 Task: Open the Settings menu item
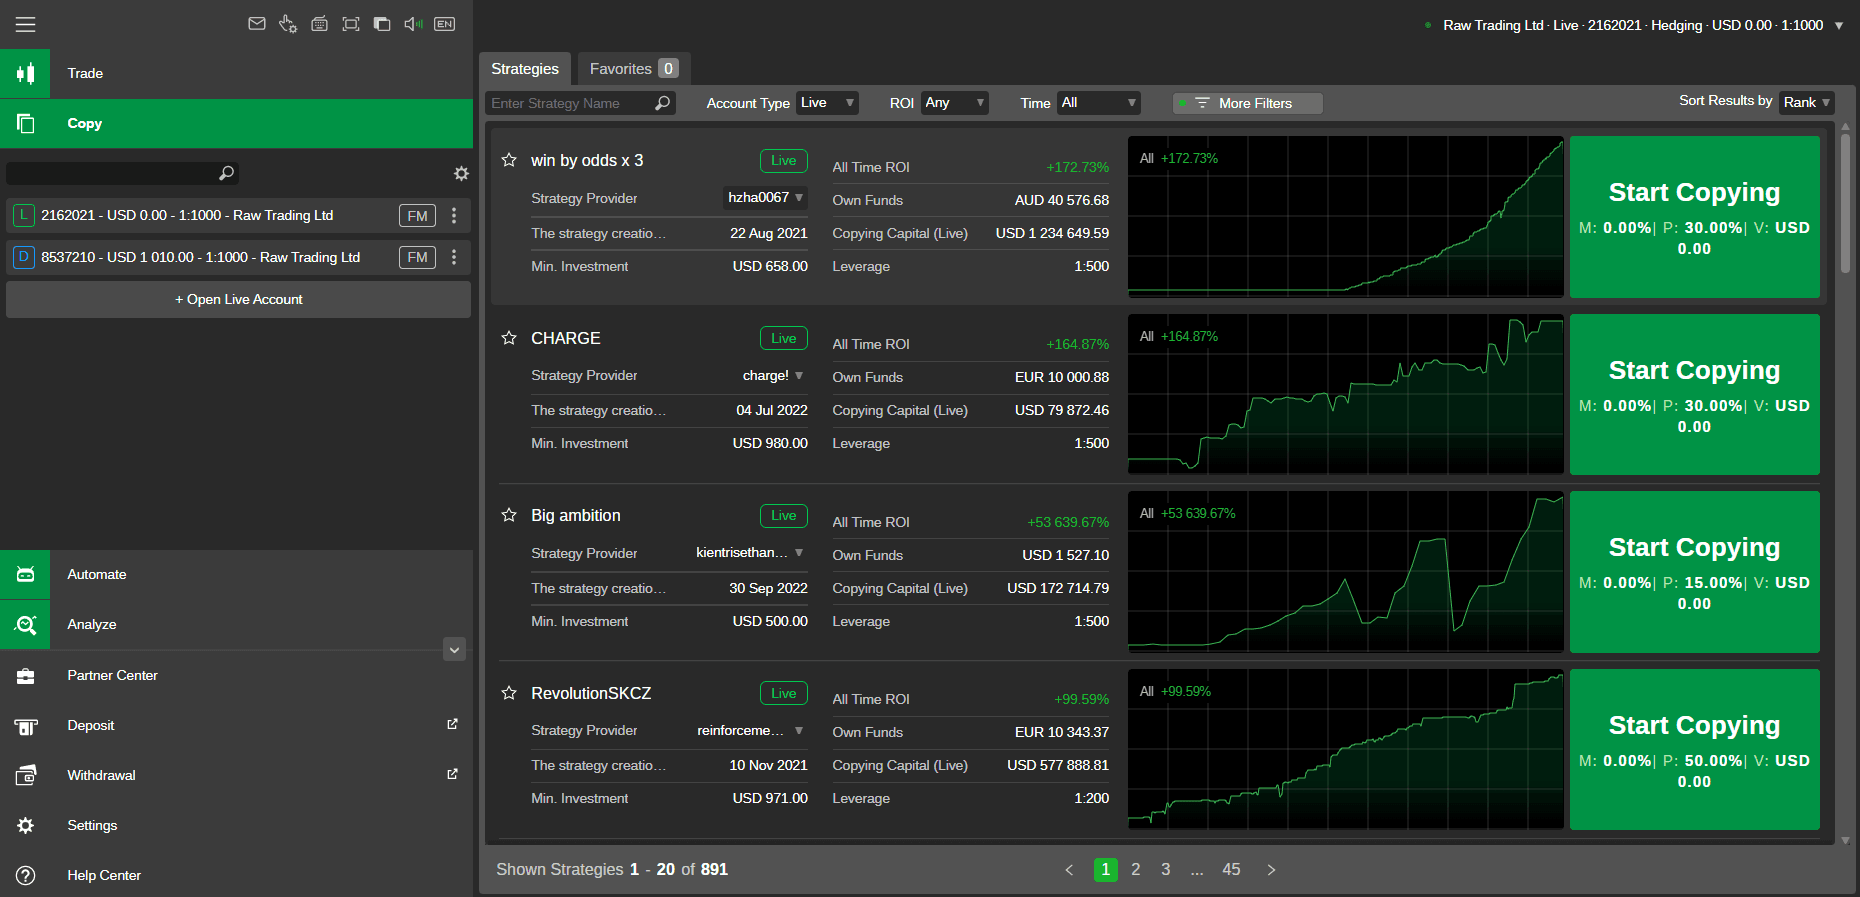point(236,826)
